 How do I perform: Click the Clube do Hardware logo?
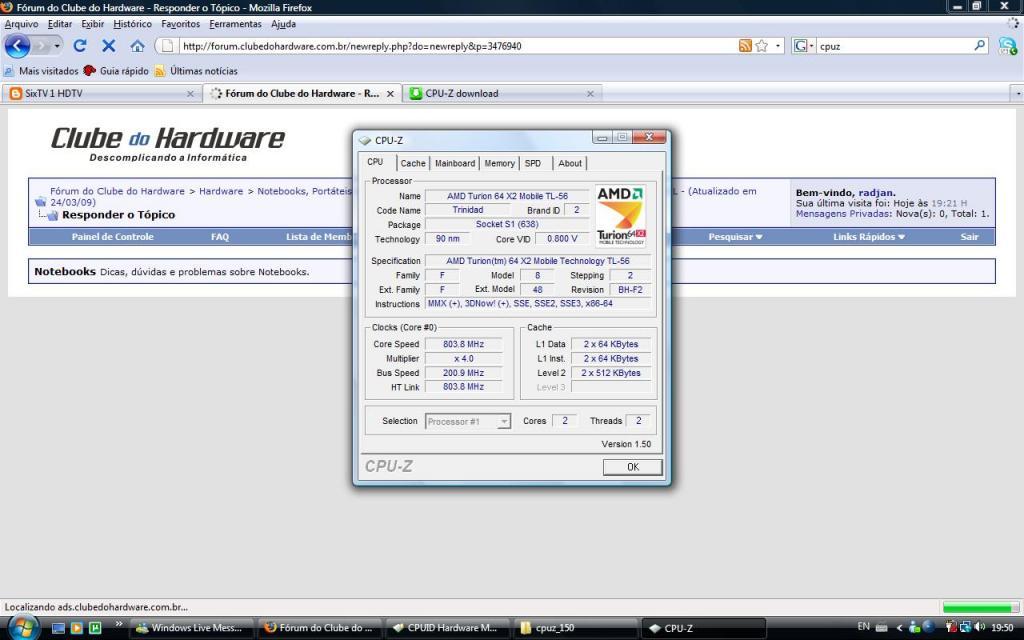[168, 143]
